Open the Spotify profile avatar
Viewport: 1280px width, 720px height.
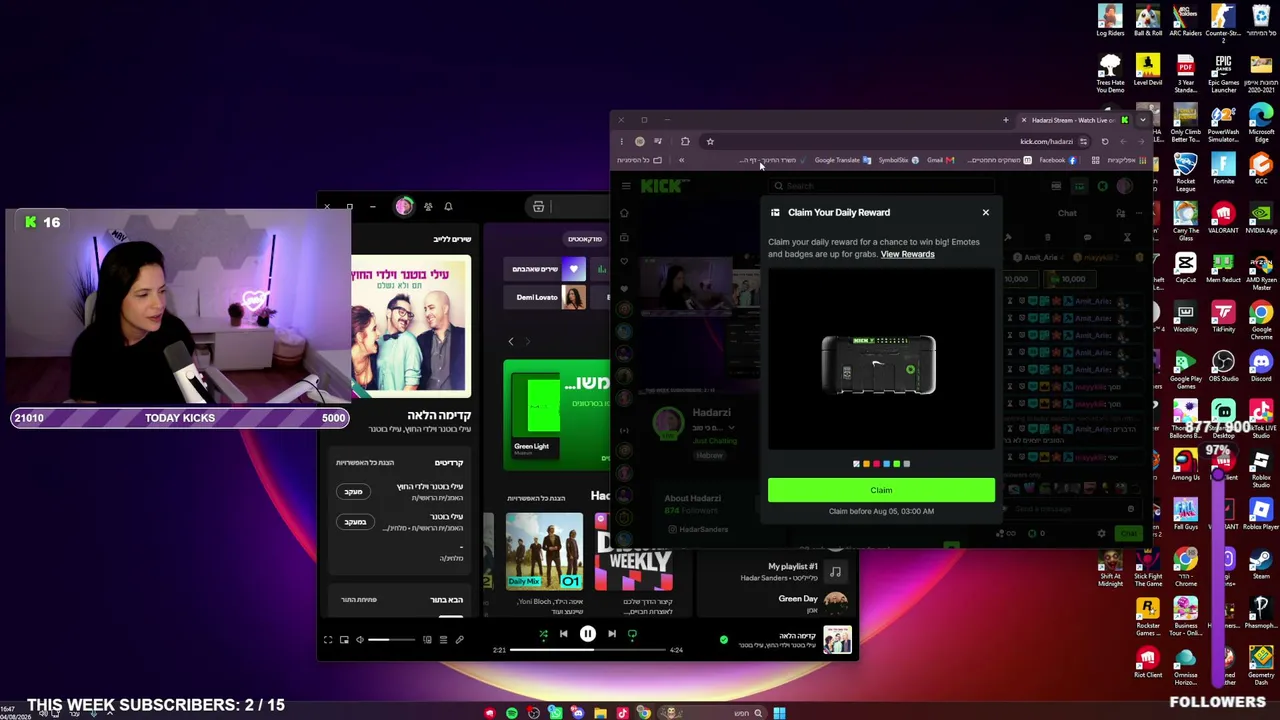pos(403,207)
